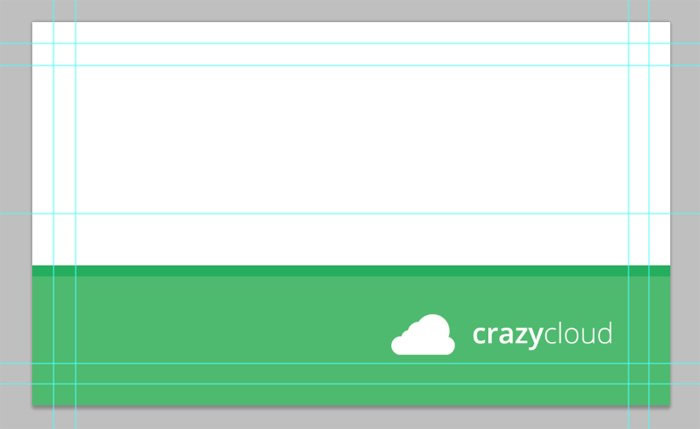Viewport: 700px width, 429px height.
Task: Click the empty white card area center
Action: pos(351,144)
